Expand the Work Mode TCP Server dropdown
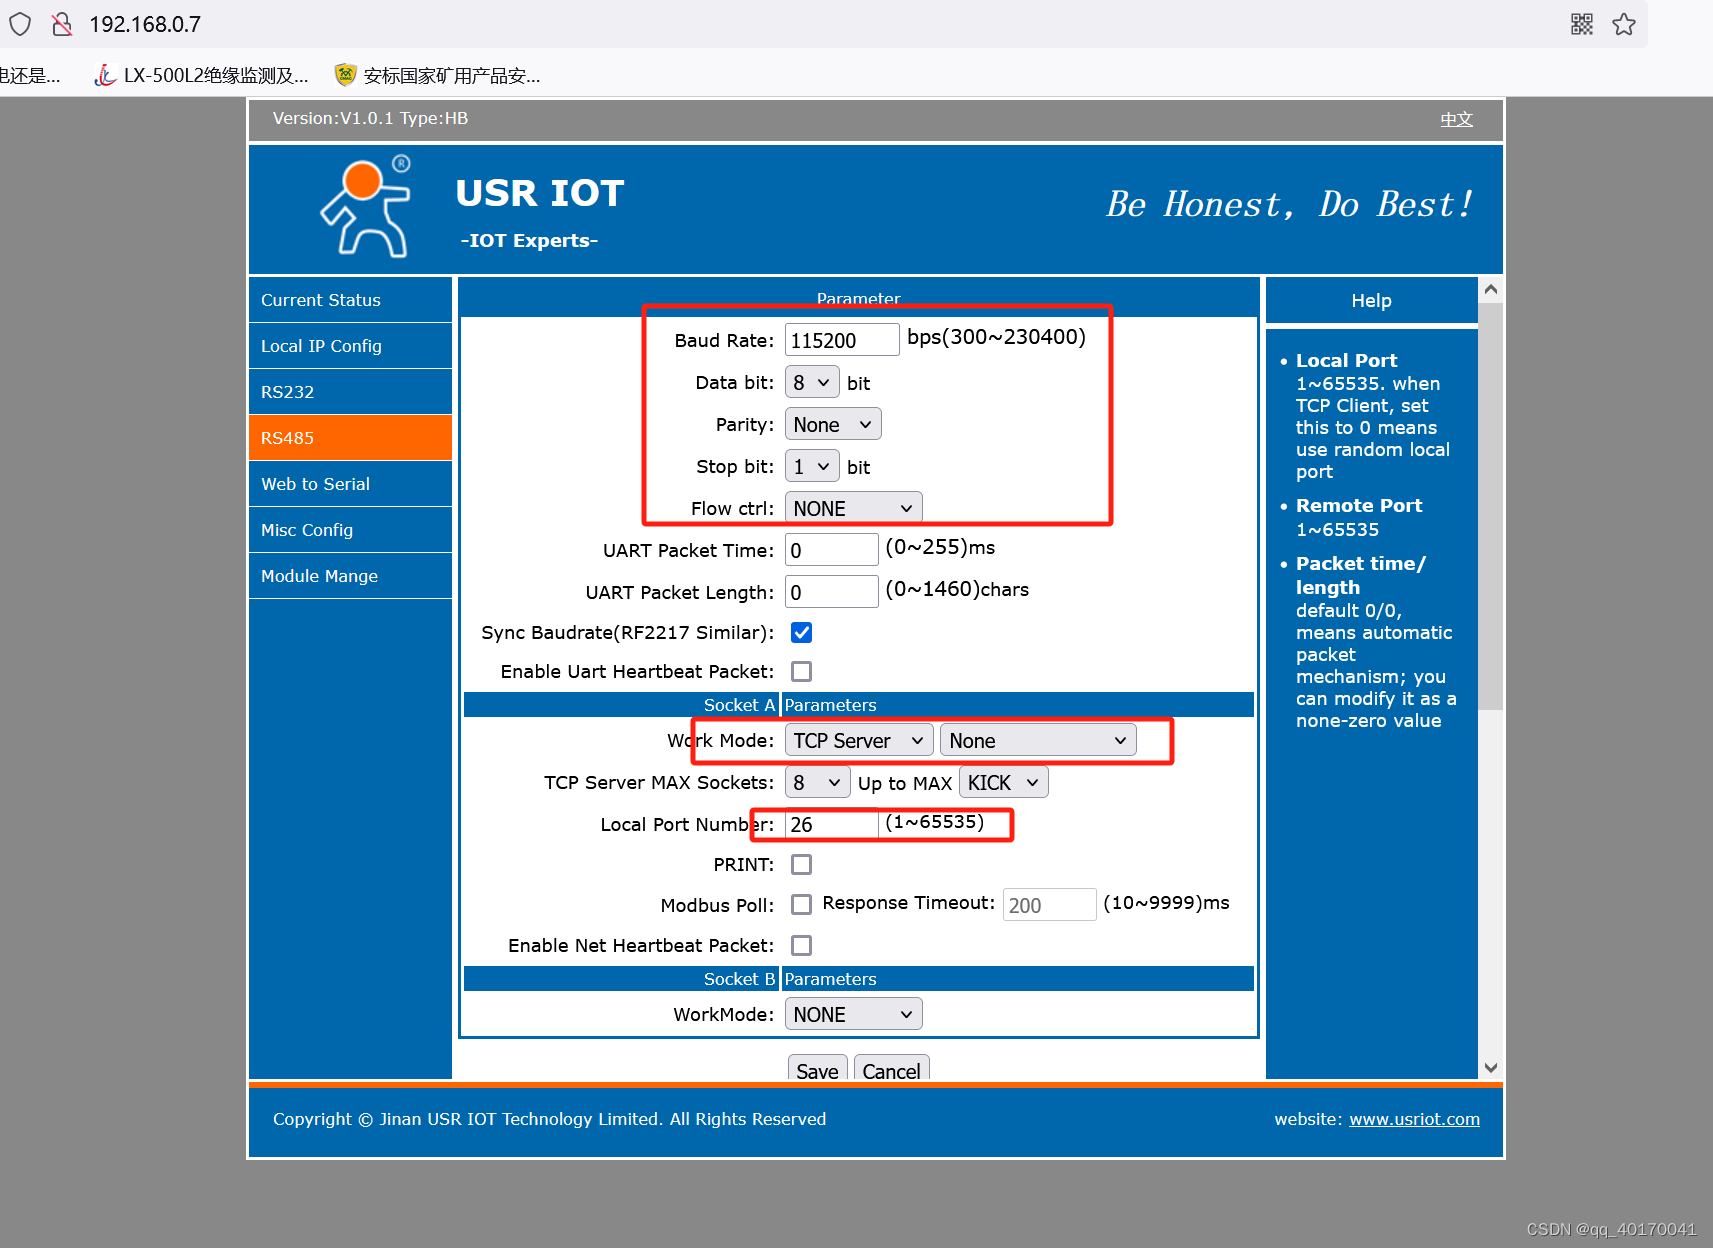Viewport: 1713px width, 1248px height. [858, 740]
